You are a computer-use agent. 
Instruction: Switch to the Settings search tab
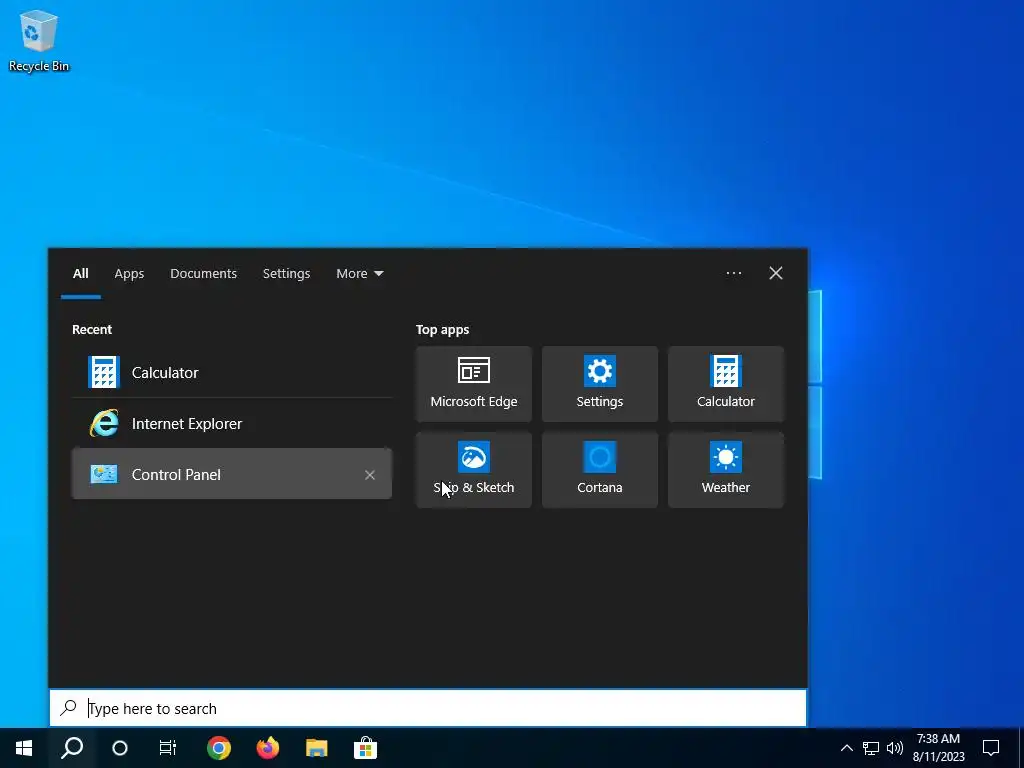286,274
